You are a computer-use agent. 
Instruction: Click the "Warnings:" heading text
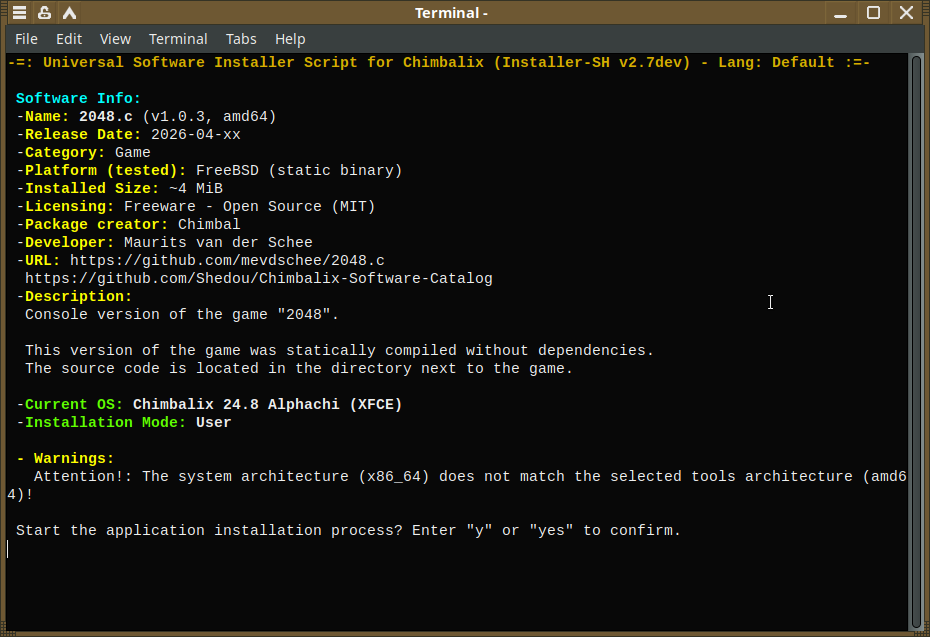click(x=74, y=458)
